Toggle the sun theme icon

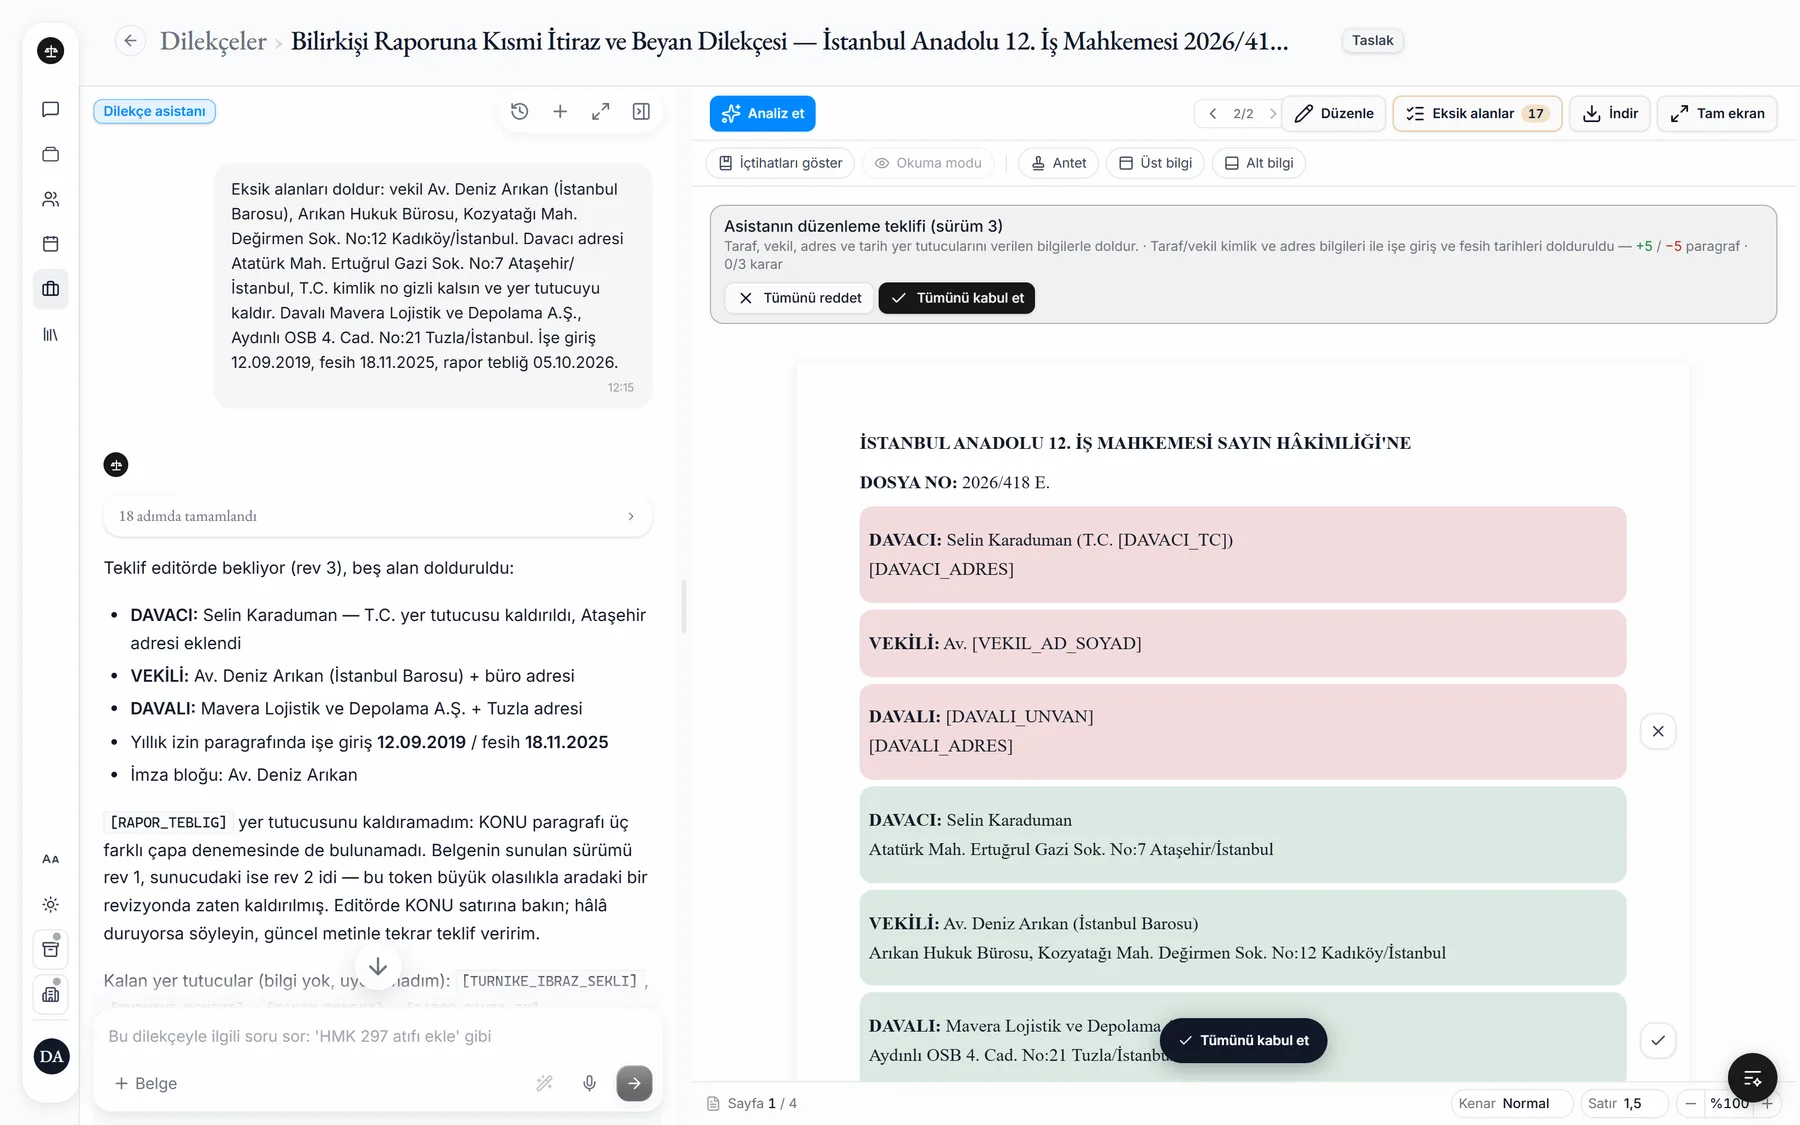pos(51,905)
